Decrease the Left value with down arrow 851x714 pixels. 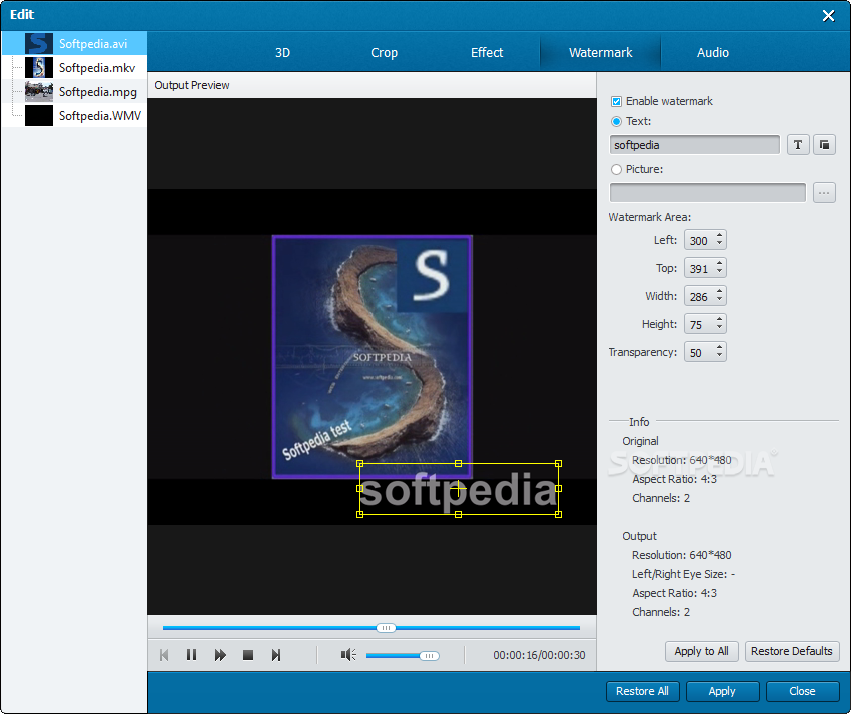720,244
